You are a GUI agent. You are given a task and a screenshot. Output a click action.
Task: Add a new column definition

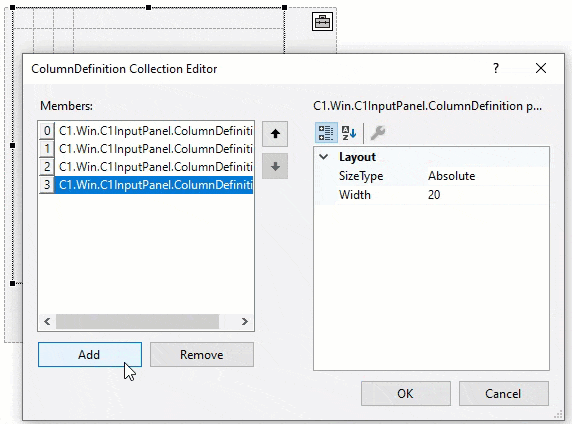[90, 354]
